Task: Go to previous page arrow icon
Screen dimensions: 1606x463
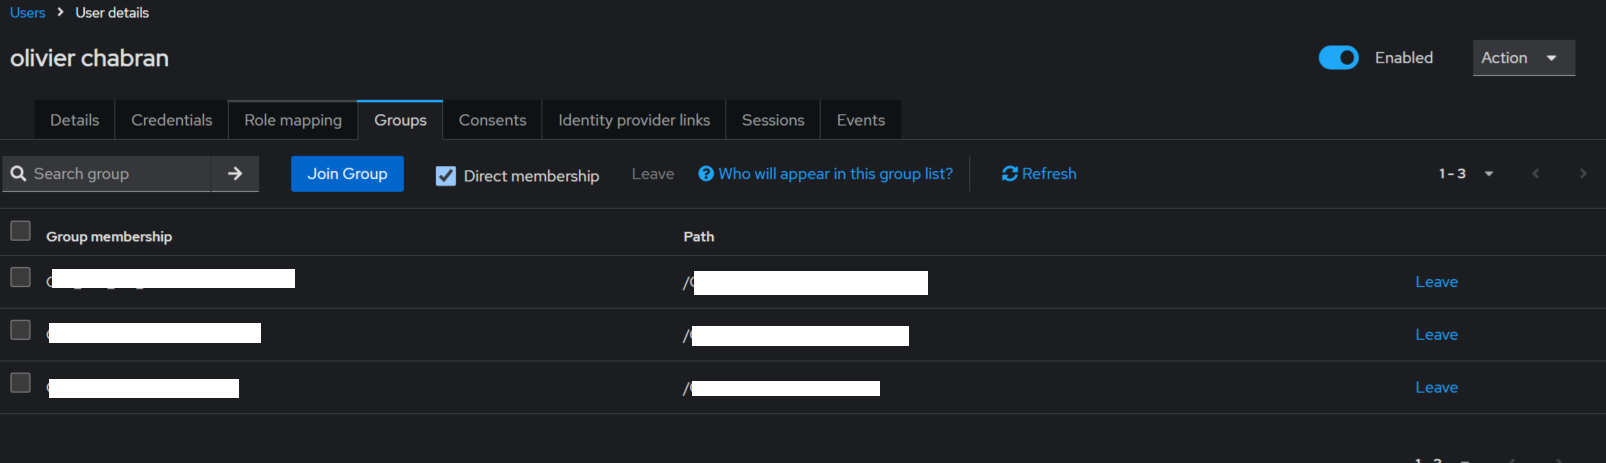Action: (1536, 174)
